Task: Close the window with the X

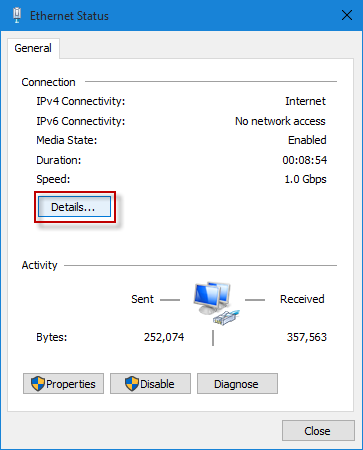Action: [347, 15]
